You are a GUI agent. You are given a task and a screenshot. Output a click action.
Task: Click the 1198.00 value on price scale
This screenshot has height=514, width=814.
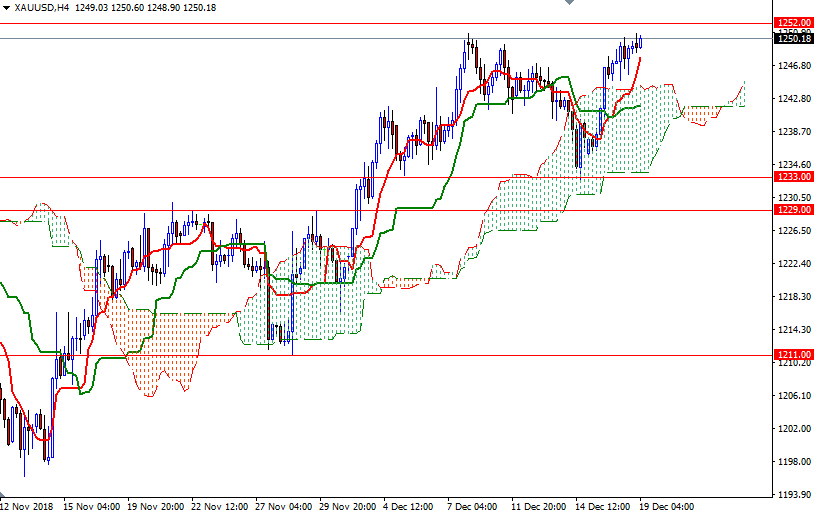(794, 462)
